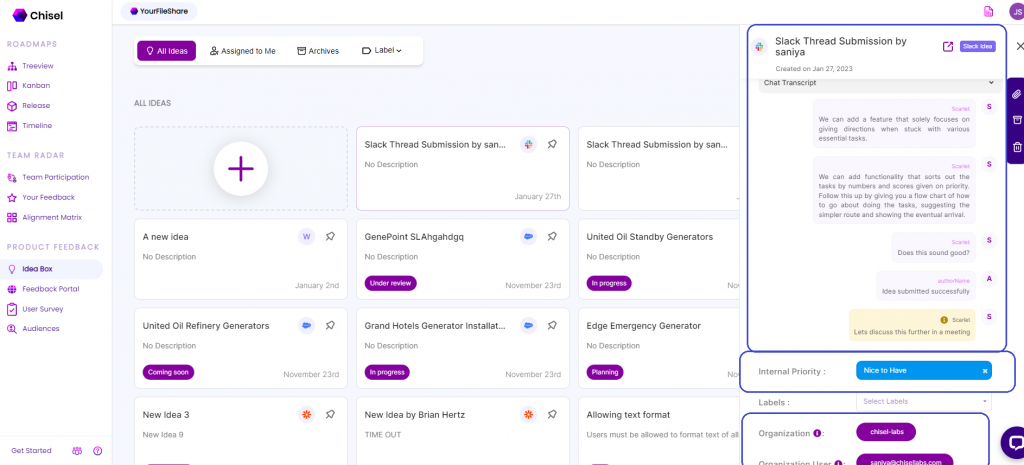Click the chisel-labs organization chip
The width and height of the screenshot is (1024, 465).
pyautogui.click(x=886, y=432)
